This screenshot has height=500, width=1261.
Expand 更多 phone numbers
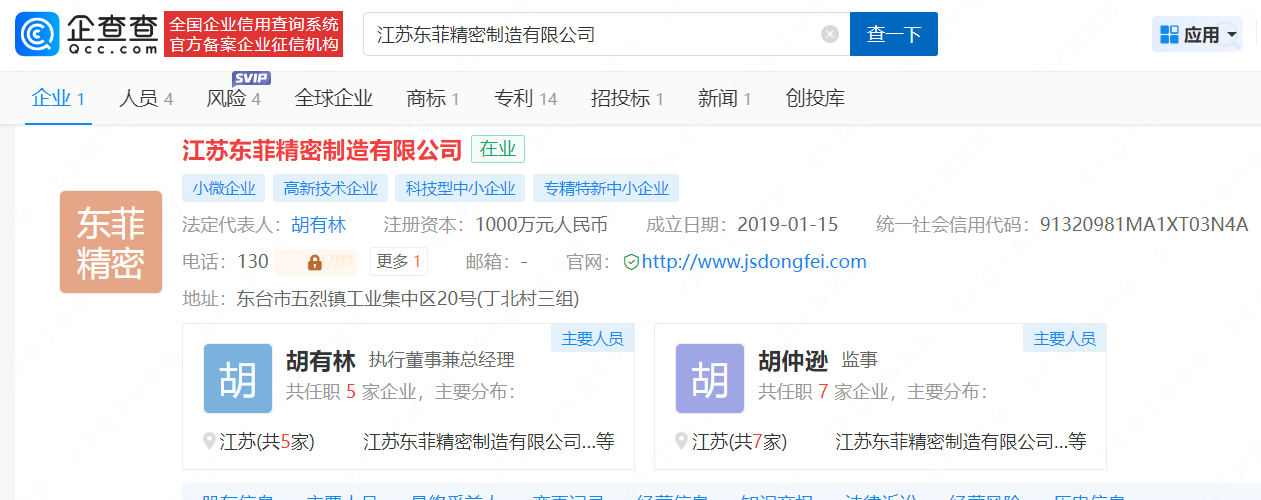[399, 262]
